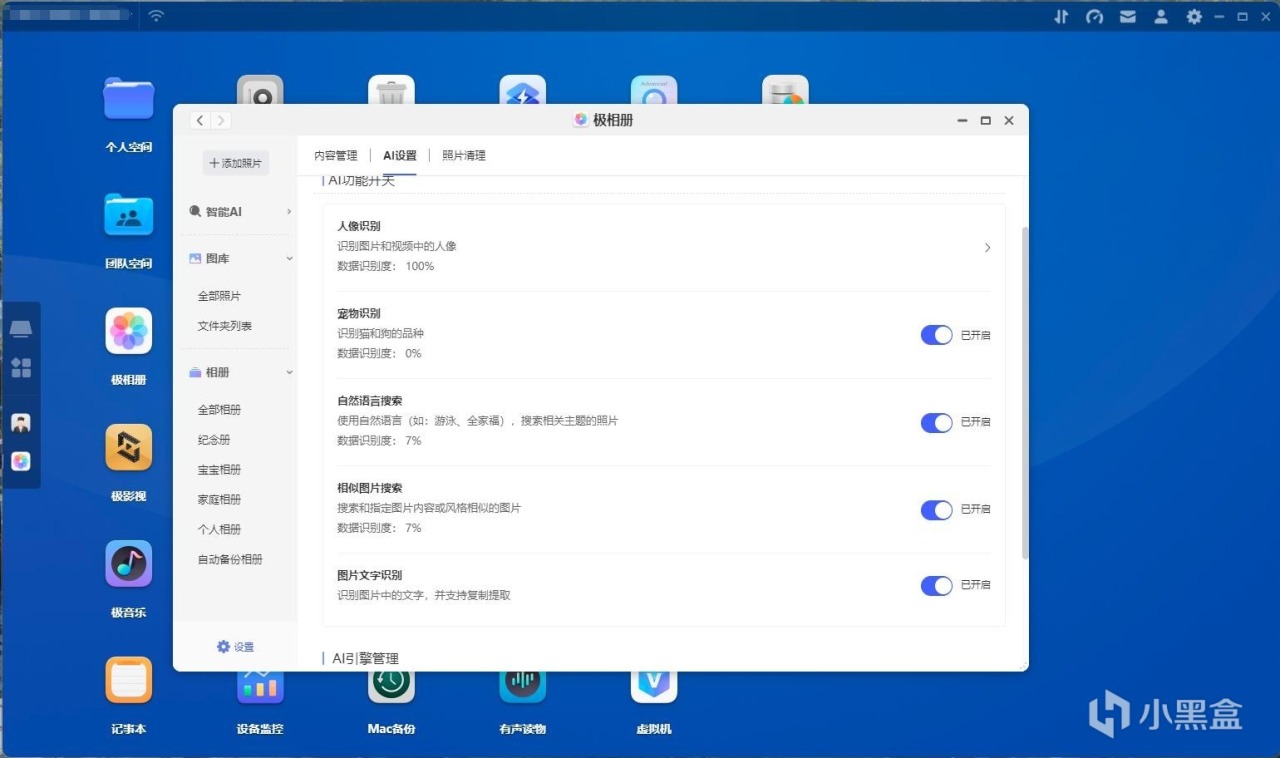Turn off the 自然语言搜索 switch
This screenshot has width=1280, height=758.
[x=936, y=422]
